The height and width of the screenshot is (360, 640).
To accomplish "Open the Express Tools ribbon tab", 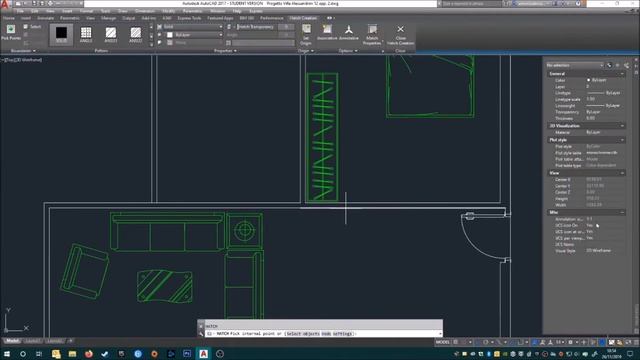I will tap(189, 18).
